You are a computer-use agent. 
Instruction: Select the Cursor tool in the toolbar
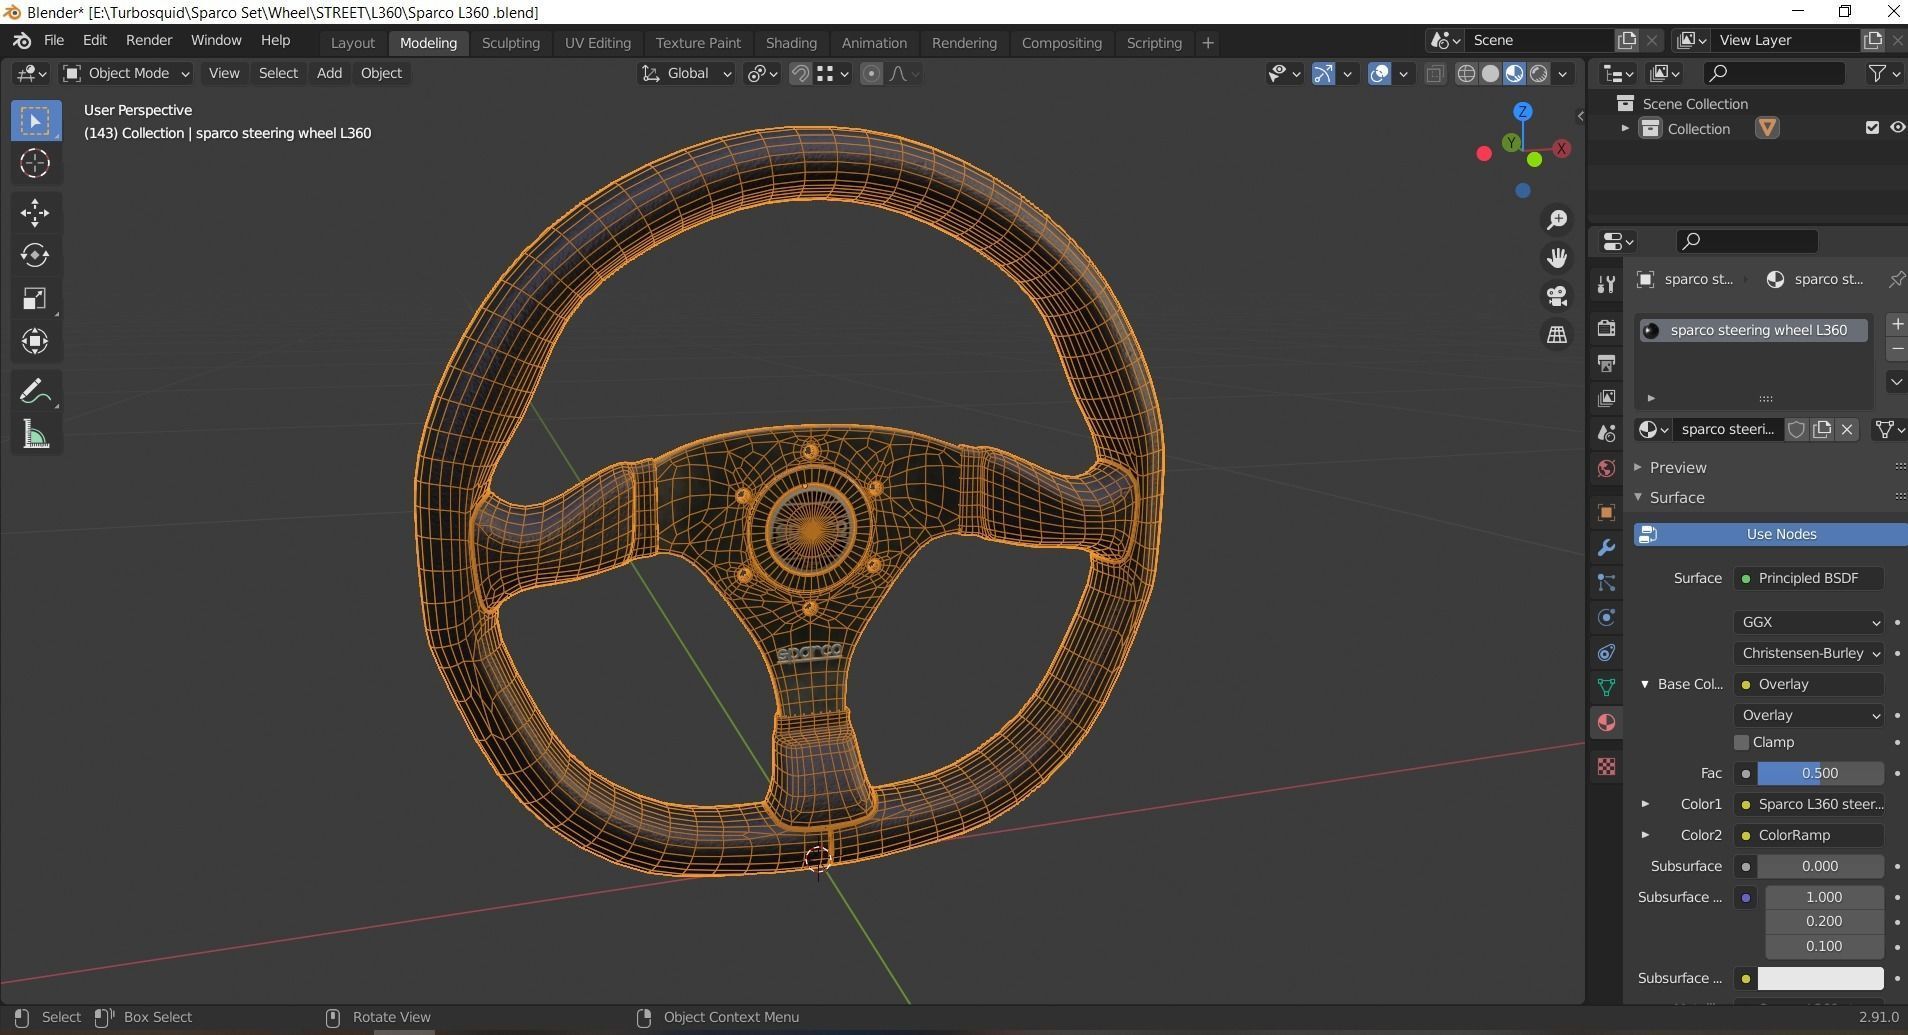click(x=35, y=163)
